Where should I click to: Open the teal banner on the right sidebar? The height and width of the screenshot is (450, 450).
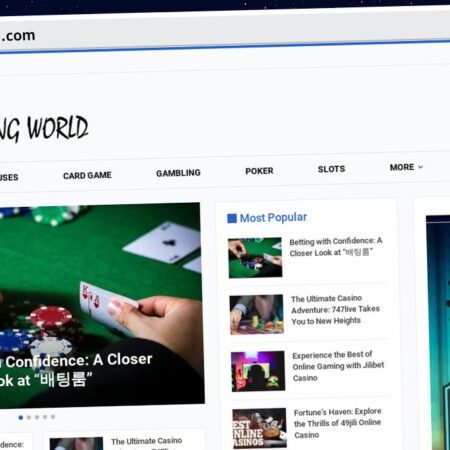pyautogui.click(x=438, y=333)
